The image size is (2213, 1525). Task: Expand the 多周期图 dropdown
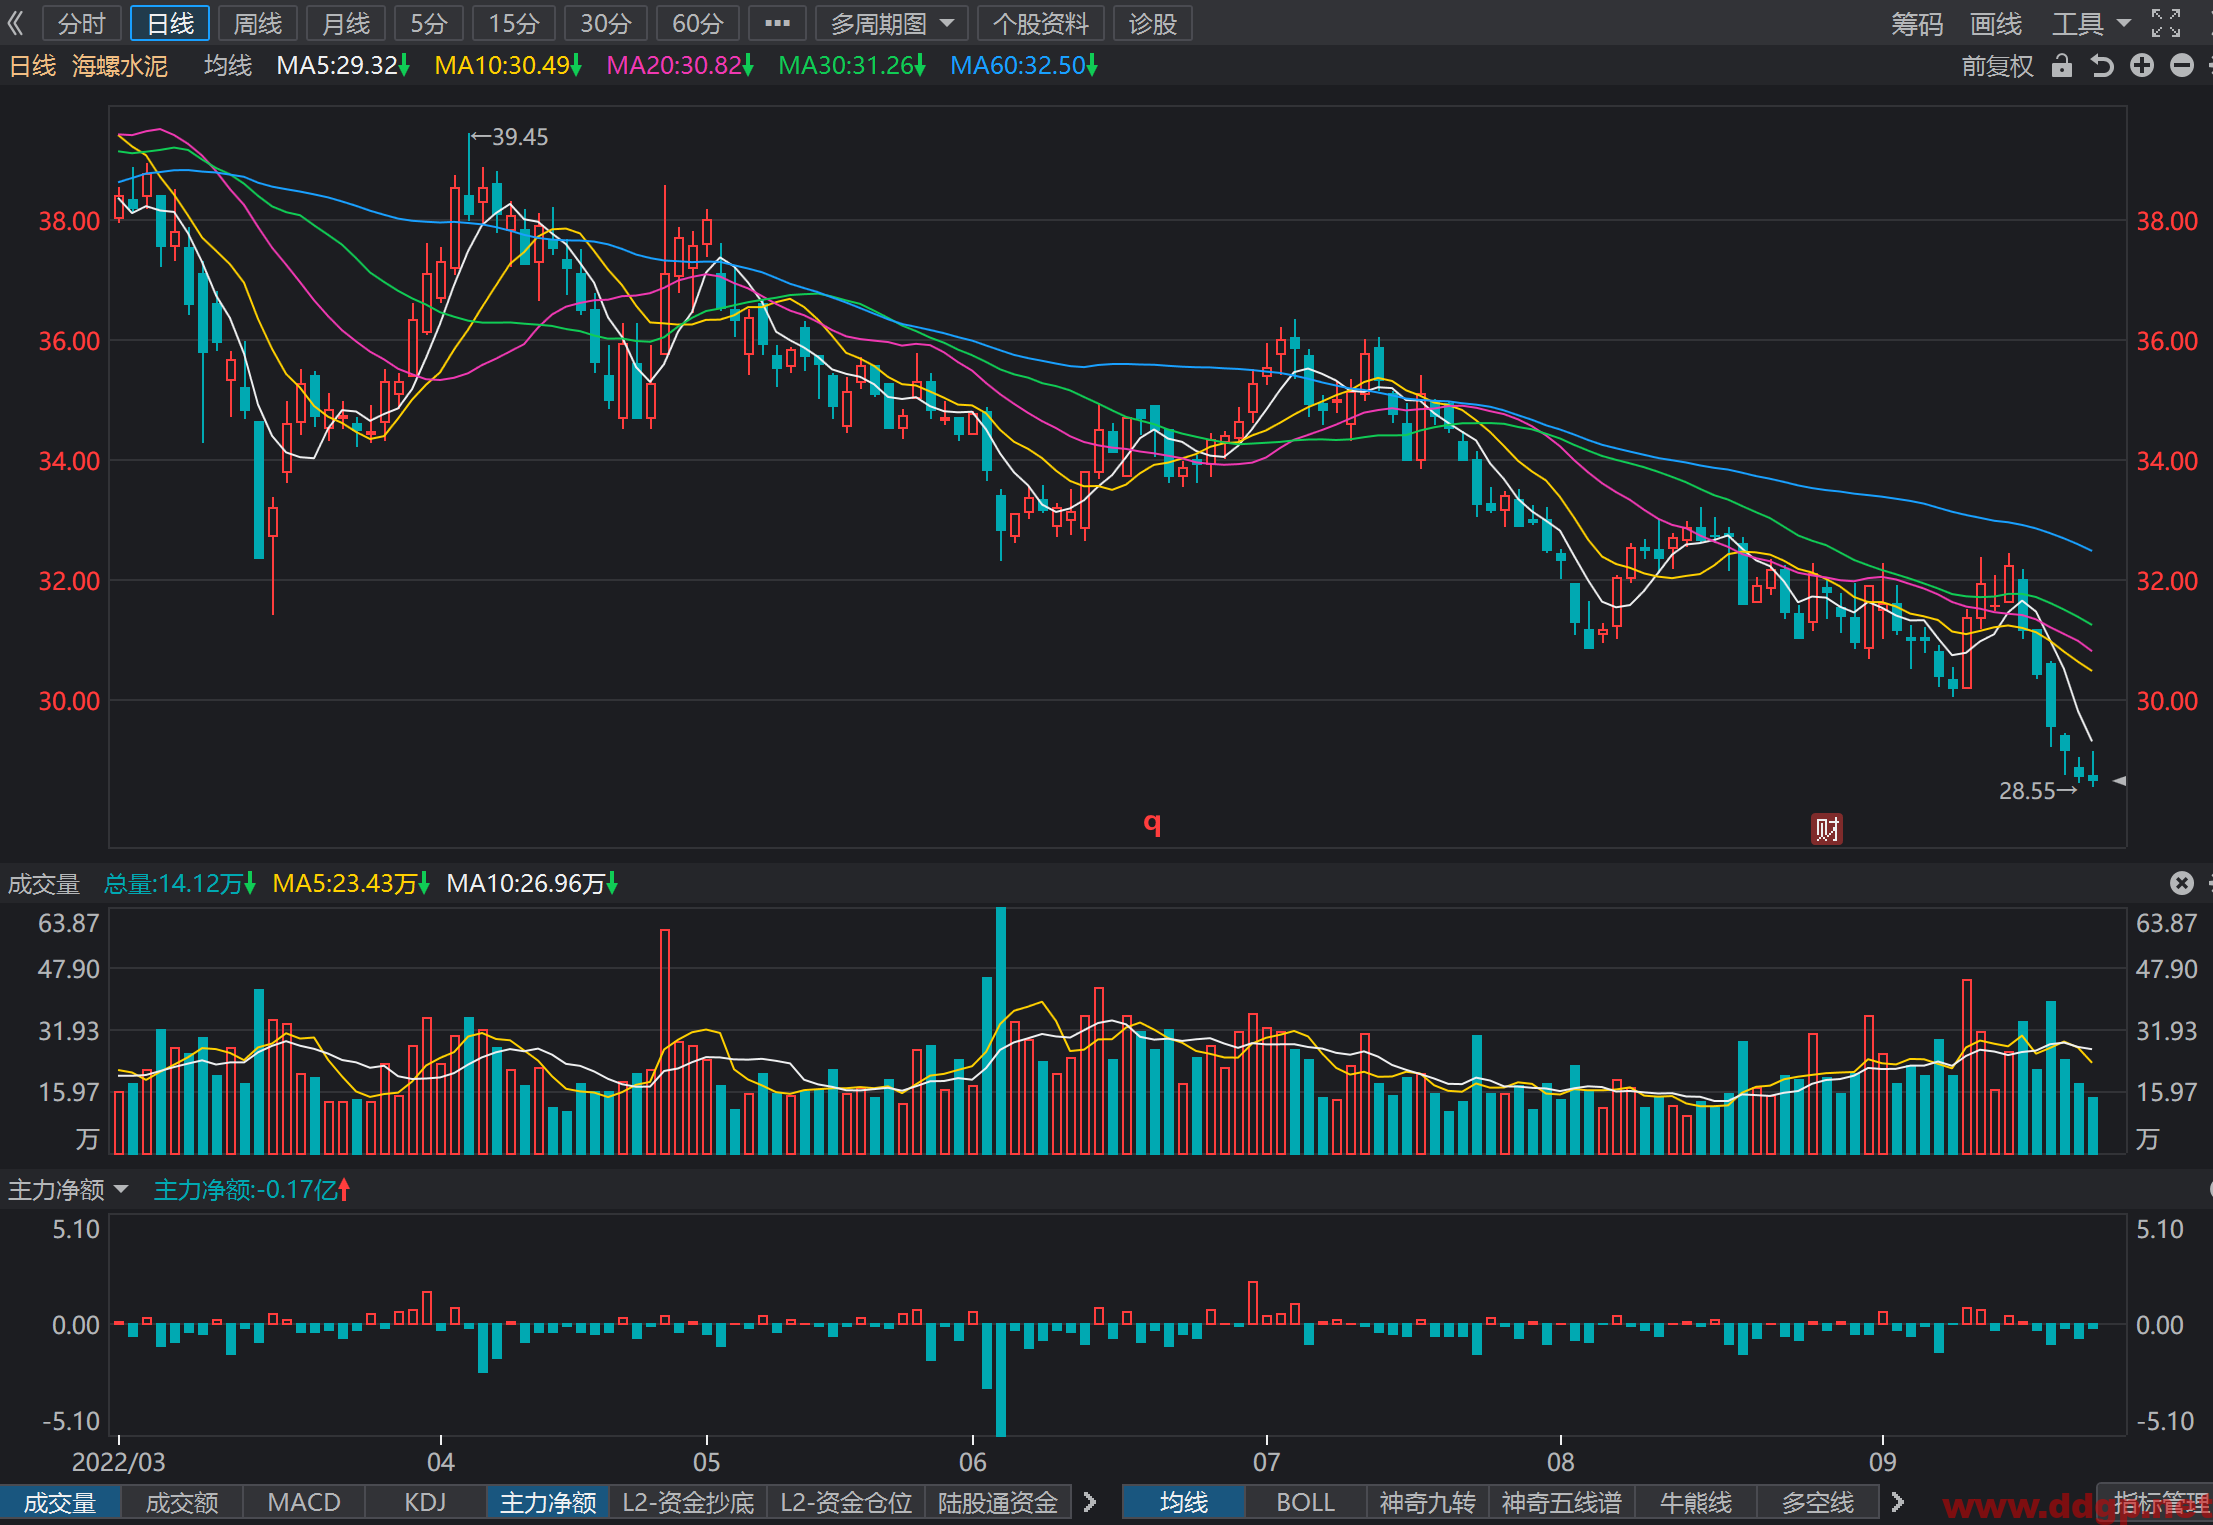pos(892,23)
